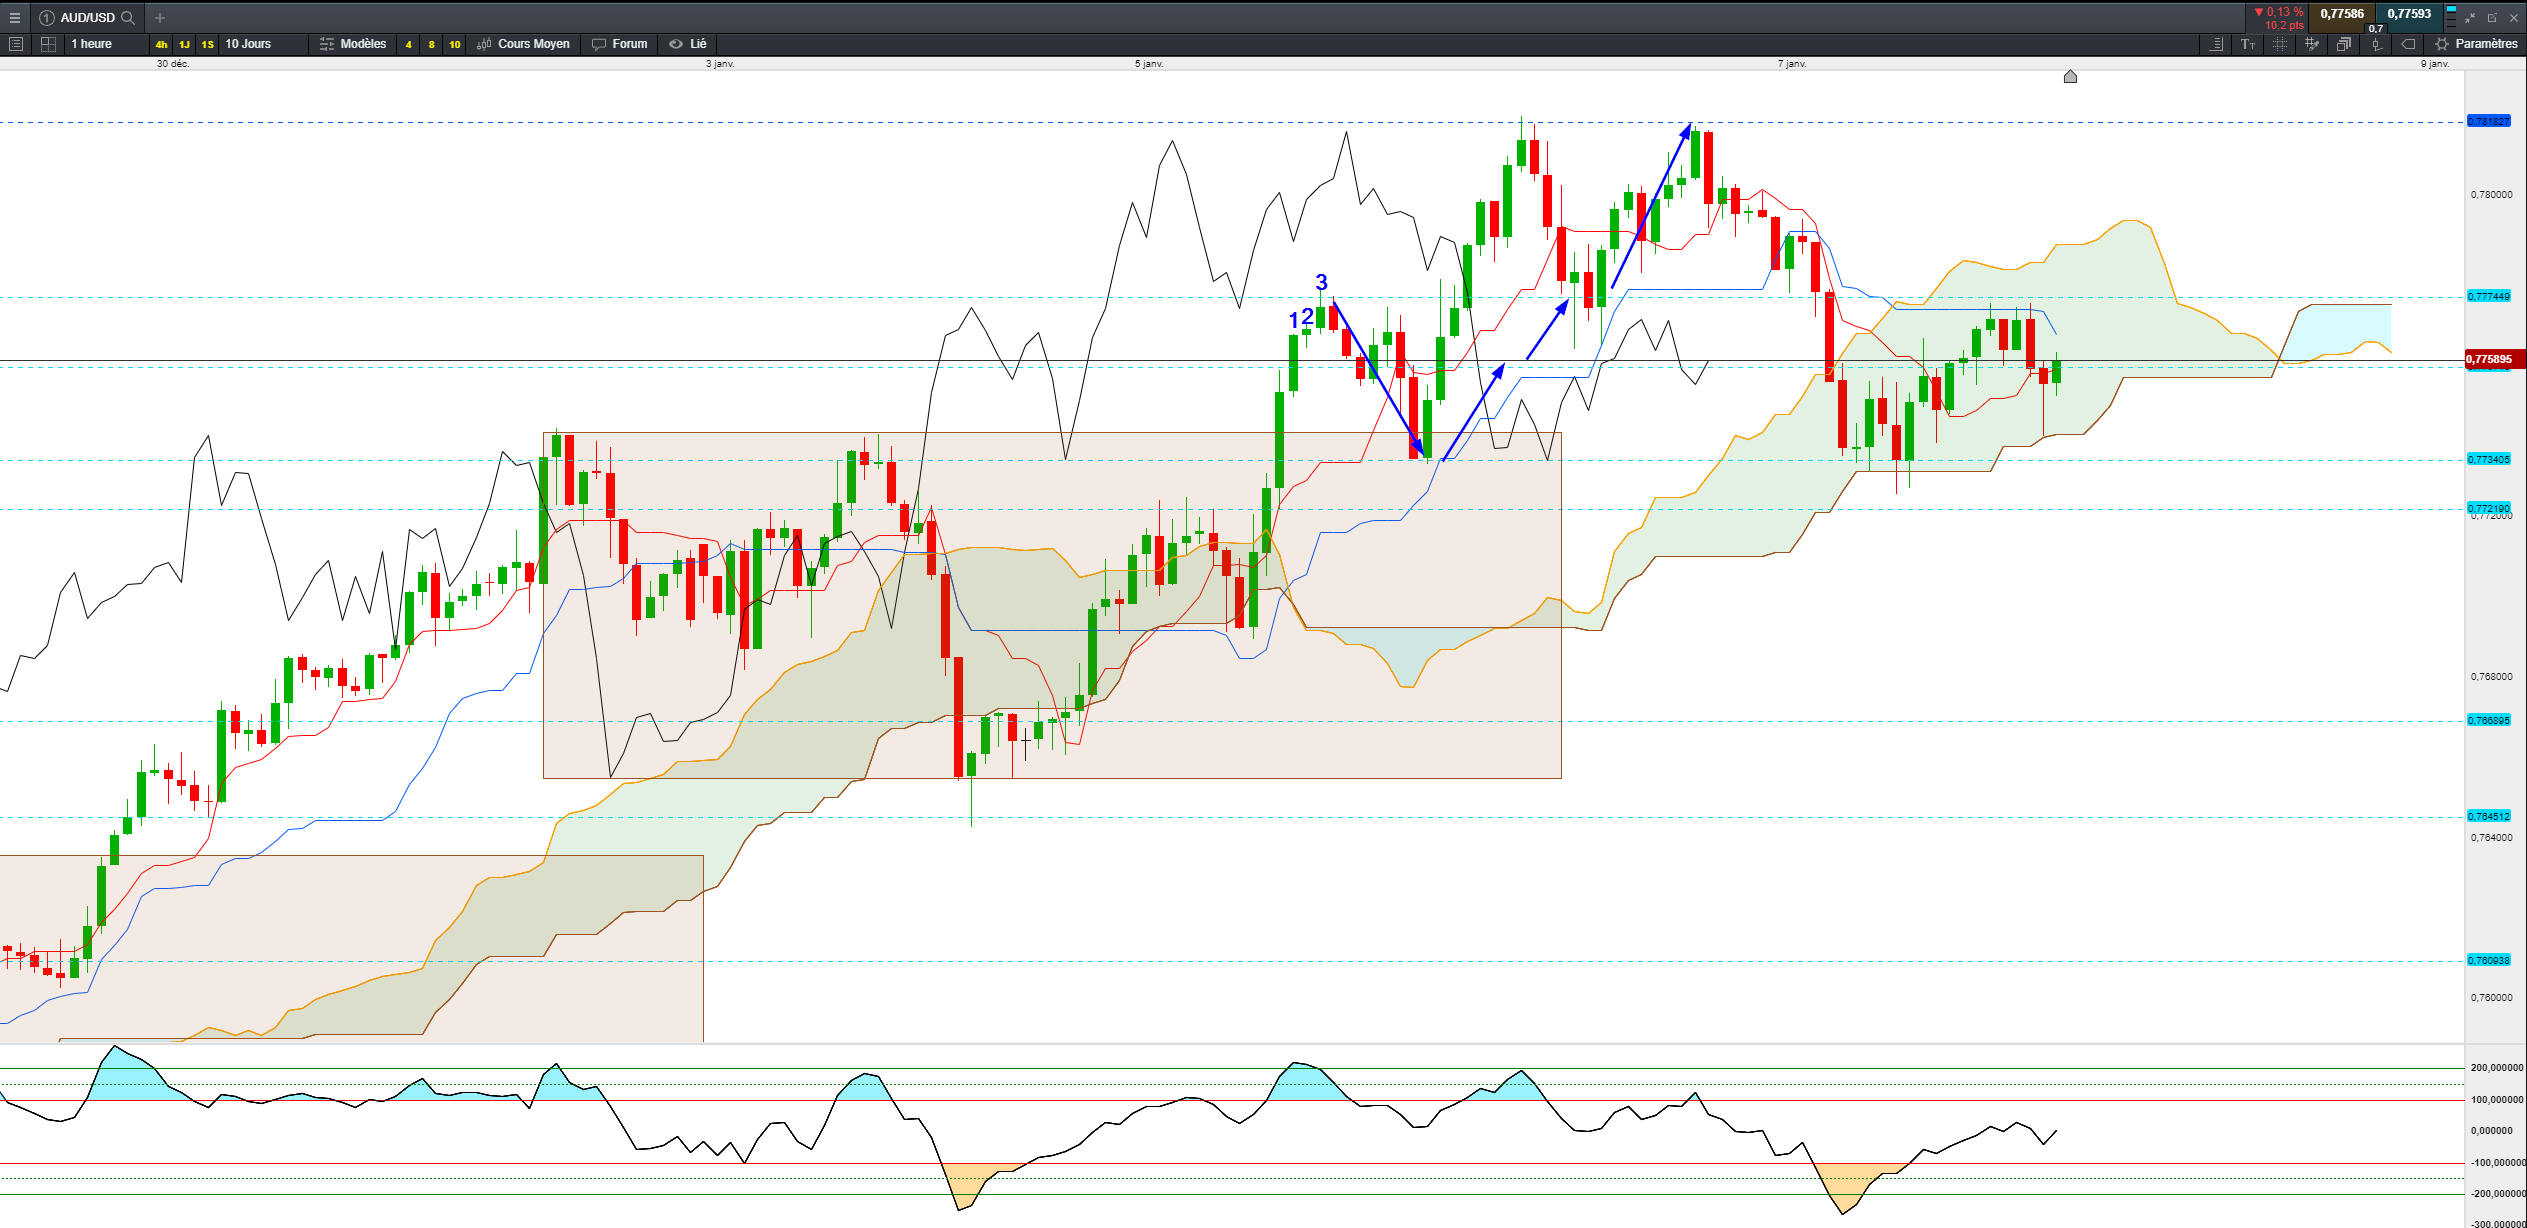Open the stacked windows layers icon
Viewport: 2527px width, 1228px height.
pyautogui.click(x=2344, y=44)
